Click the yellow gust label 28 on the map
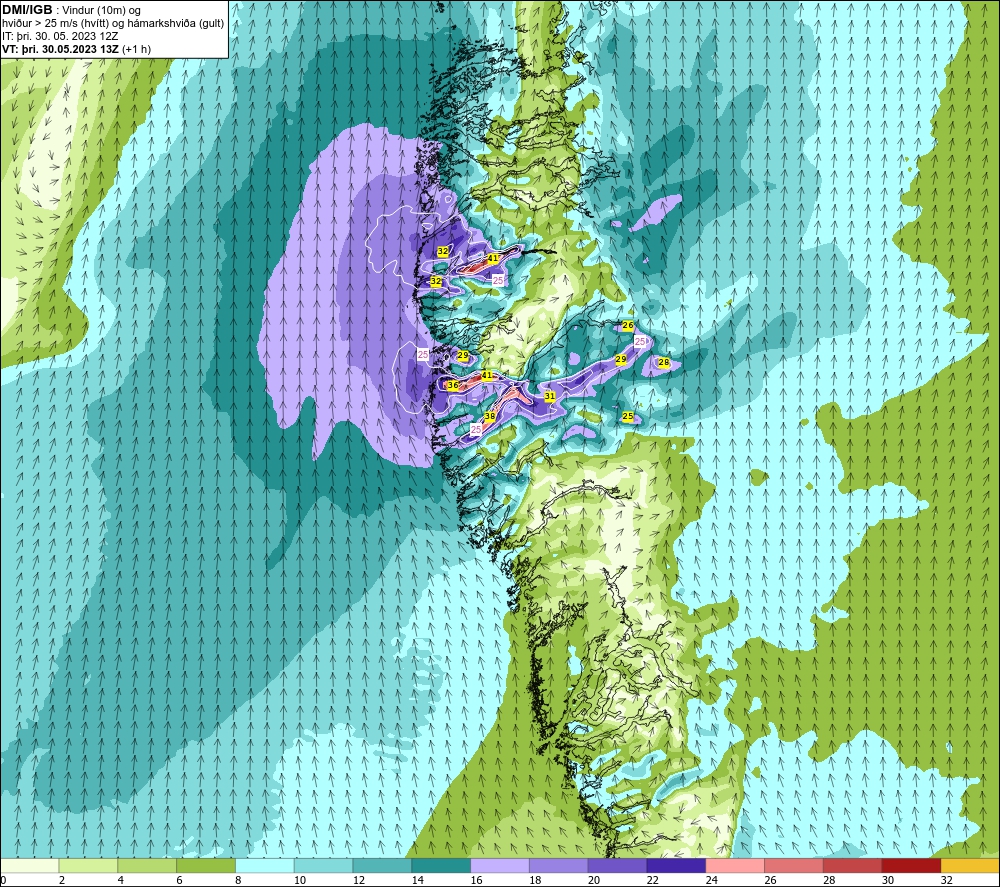The width and height of the screenshot is (1000, 887). pos(663,362)
